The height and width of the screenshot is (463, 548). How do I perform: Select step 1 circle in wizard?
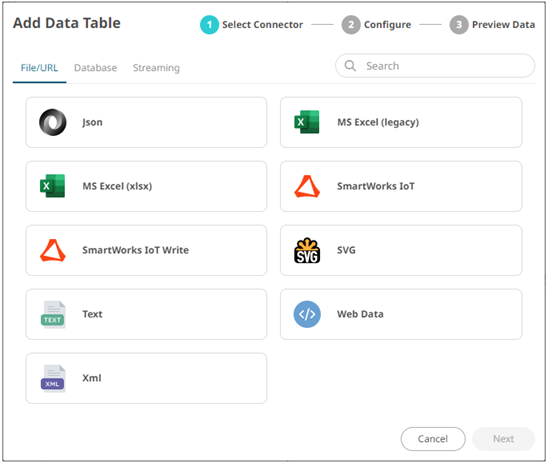pos(209,25)
